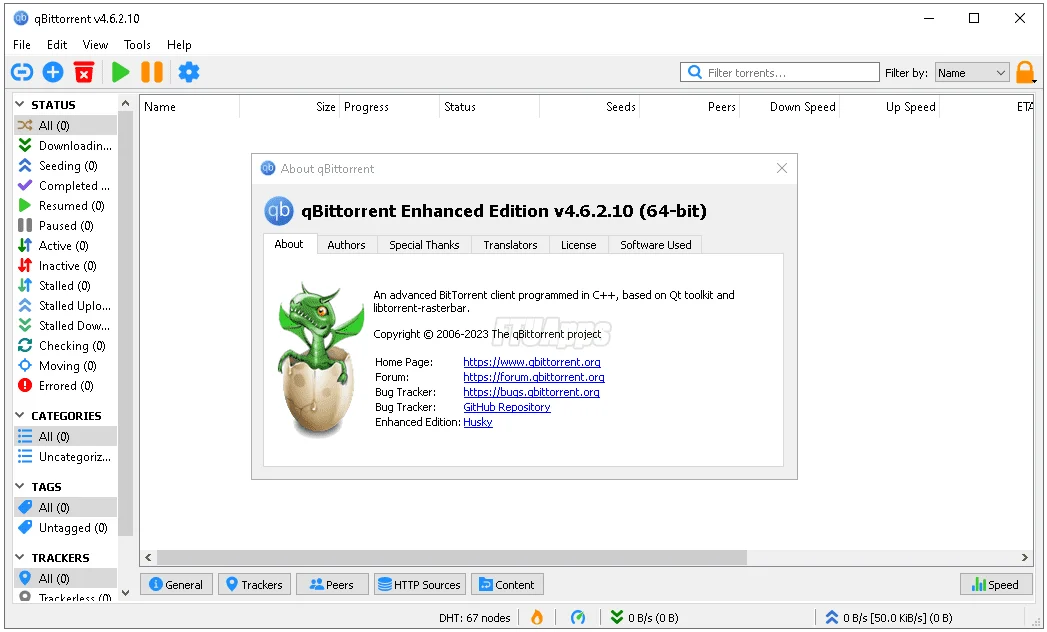This screenshot has width=1047, height=632.
Task: Open the GitHub Repository link
Action: click(507, 408)
